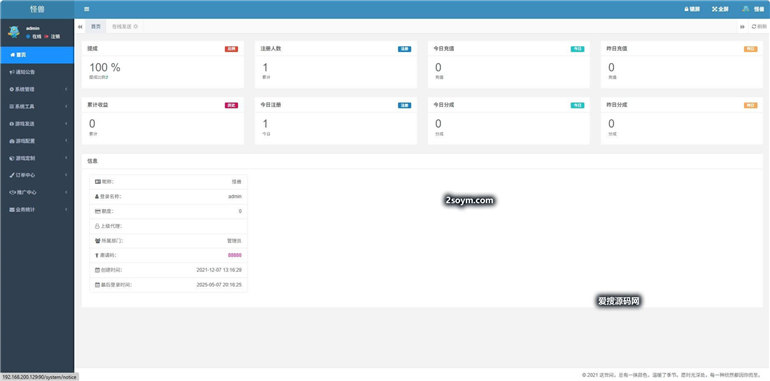The height and width of the screenshot is (381, 770).
Task: Click the purple invitation code 88888
Action: pyautogui.click(x=235, y=255)
